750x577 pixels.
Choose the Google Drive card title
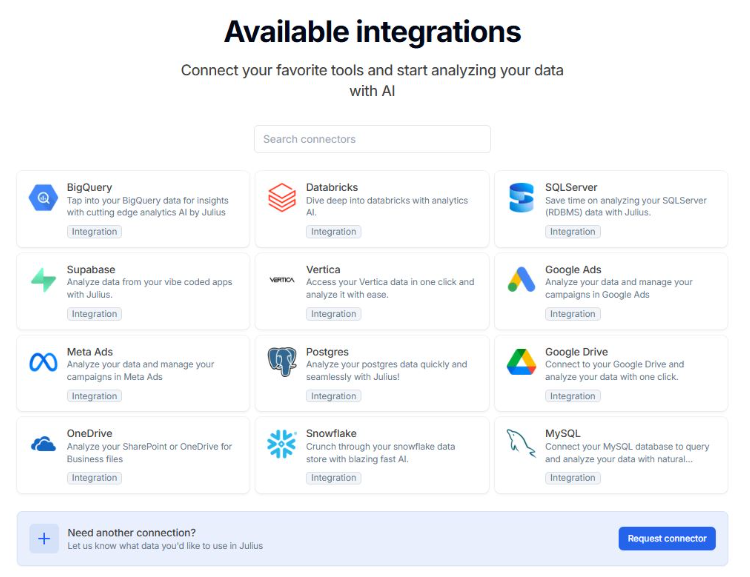coord(576,352)
